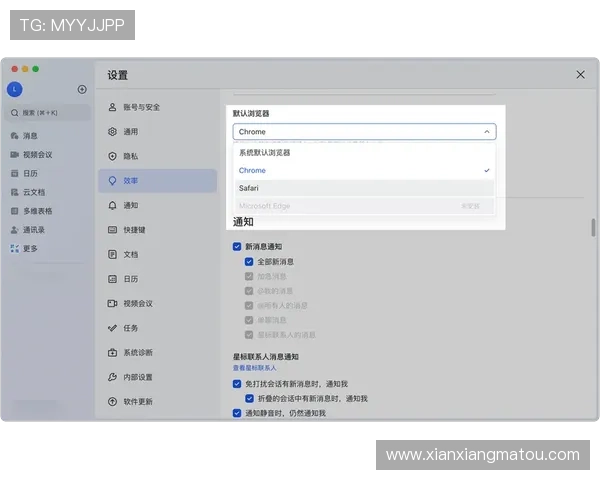Open 系统诊断 settings section

[x=157, y=353]
